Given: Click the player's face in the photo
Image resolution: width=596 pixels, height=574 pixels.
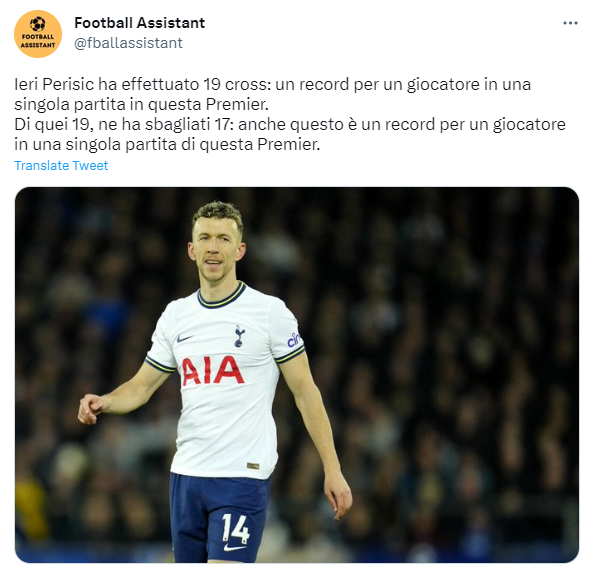Looking at the screenshot, I should 216,253.
